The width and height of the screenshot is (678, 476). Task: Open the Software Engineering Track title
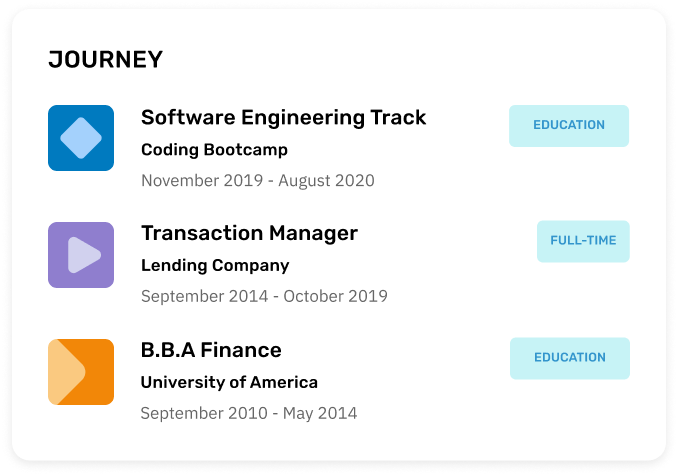pyautogui.click(x=284, y=118)
